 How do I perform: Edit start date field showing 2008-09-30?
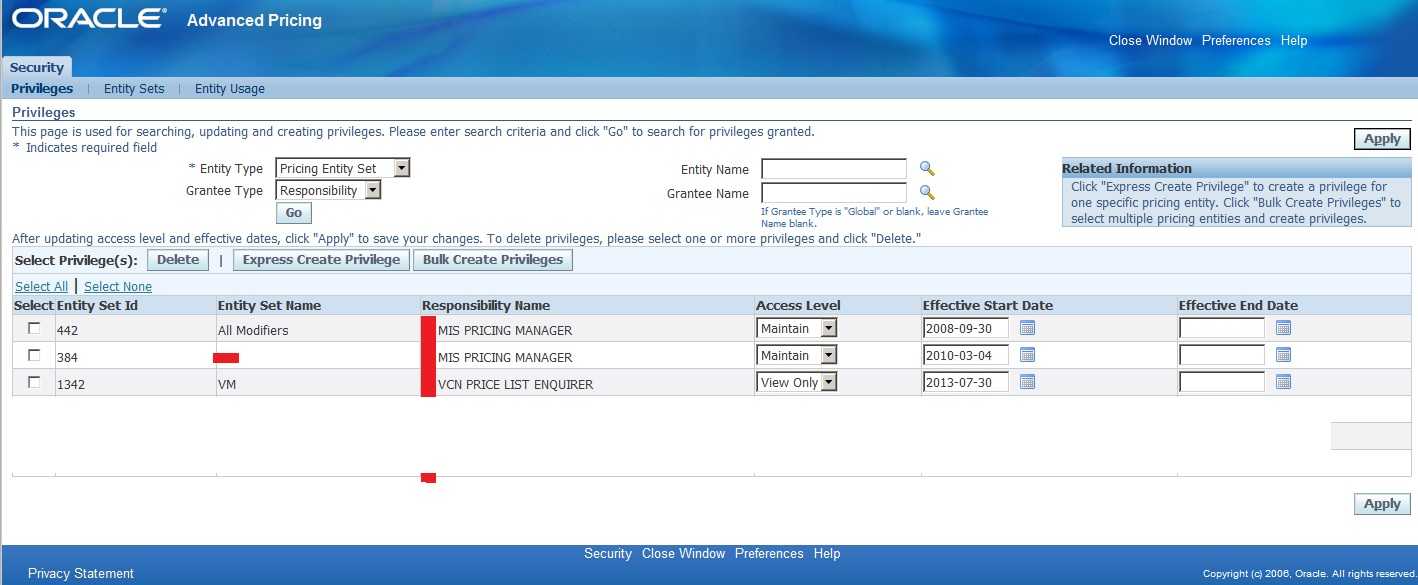pyautogui.click(x=966, y=328)
